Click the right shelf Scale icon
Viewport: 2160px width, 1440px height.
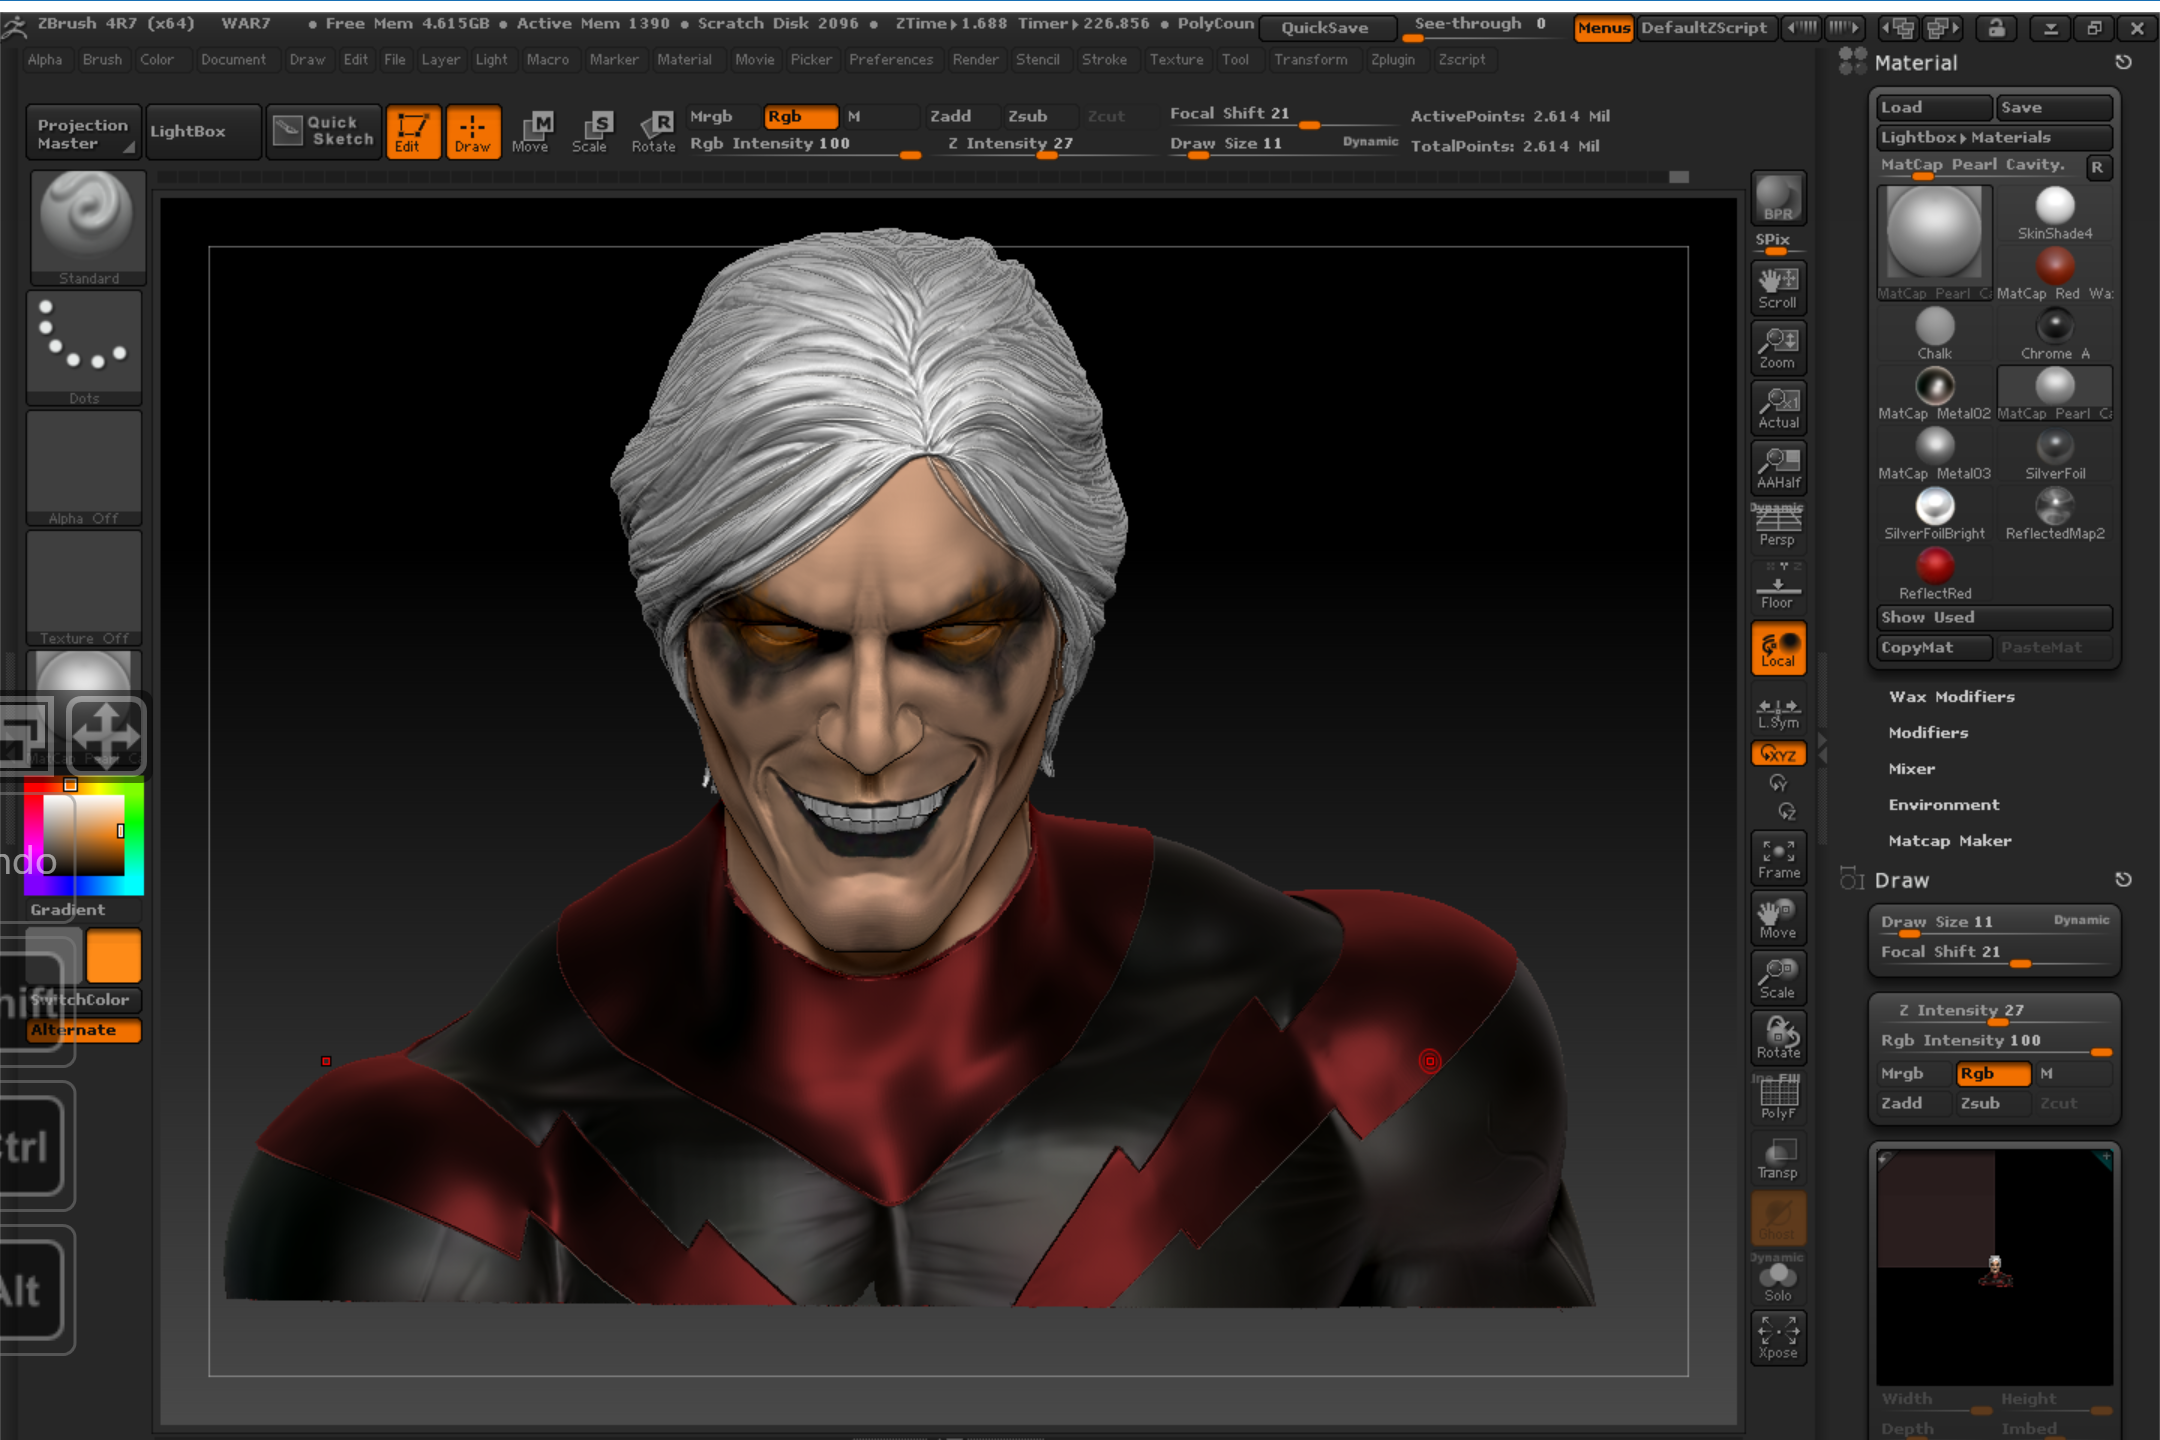pyautogui.click(x=1778, y=978)
